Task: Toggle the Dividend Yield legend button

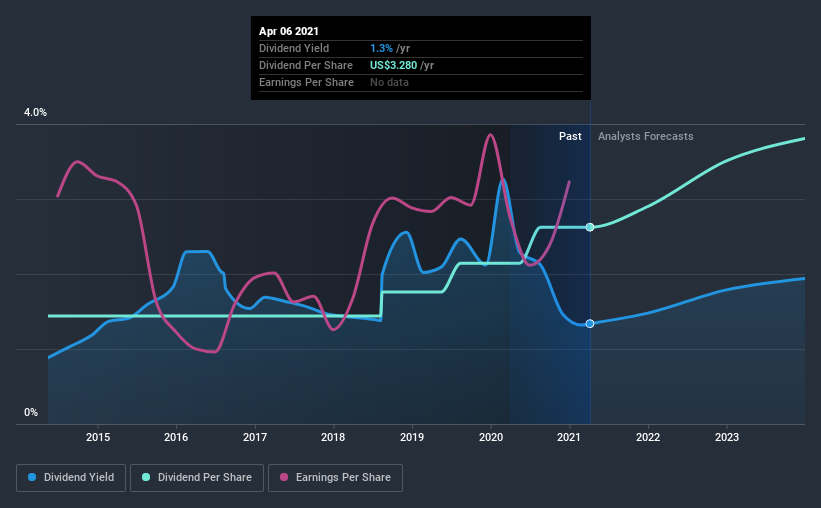Action: click(72, 478)
